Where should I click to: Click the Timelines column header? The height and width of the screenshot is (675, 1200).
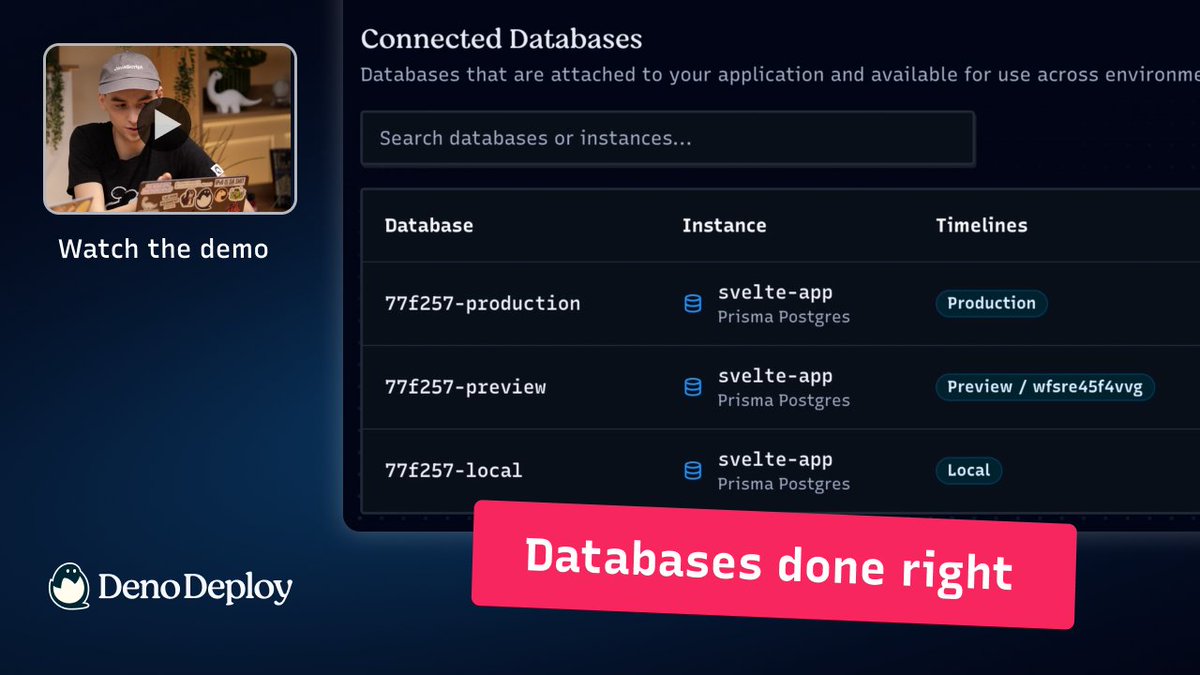point(981,225)
